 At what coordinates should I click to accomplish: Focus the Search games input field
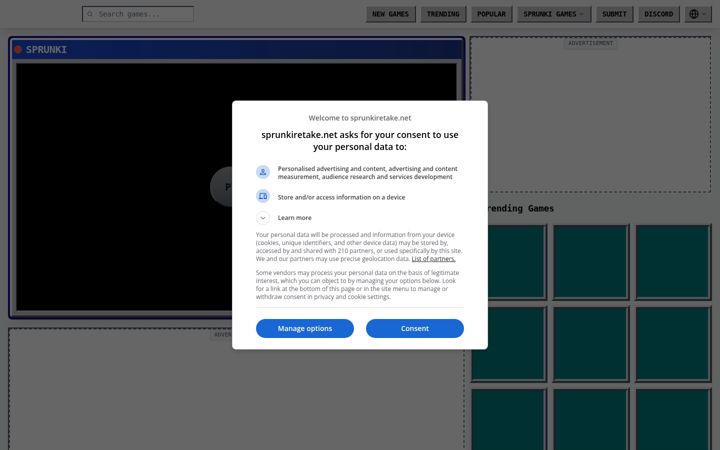tap(138, 14)
